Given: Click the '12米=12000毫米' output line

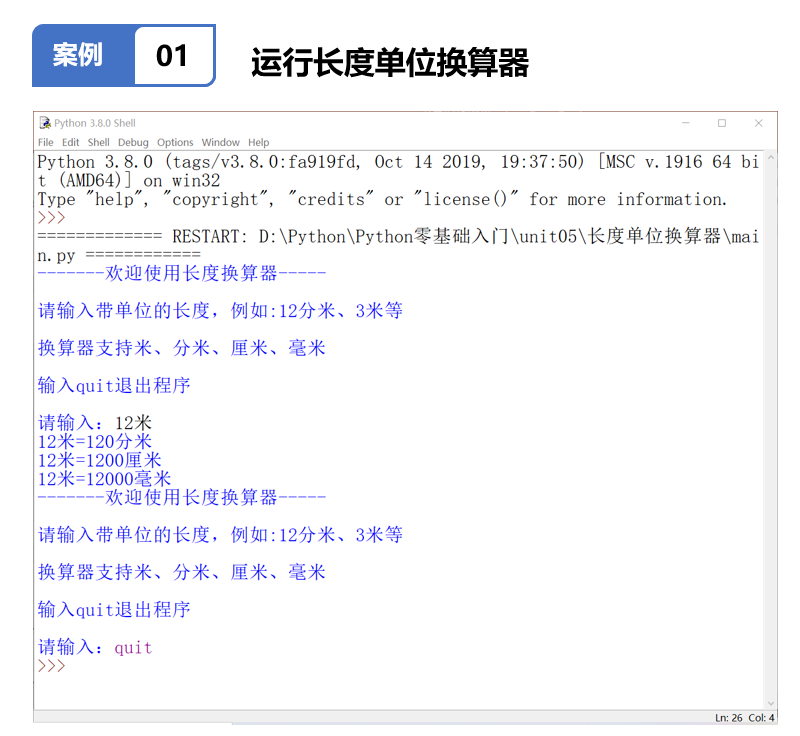Looking at the screenshot, I should click(105, 479).
